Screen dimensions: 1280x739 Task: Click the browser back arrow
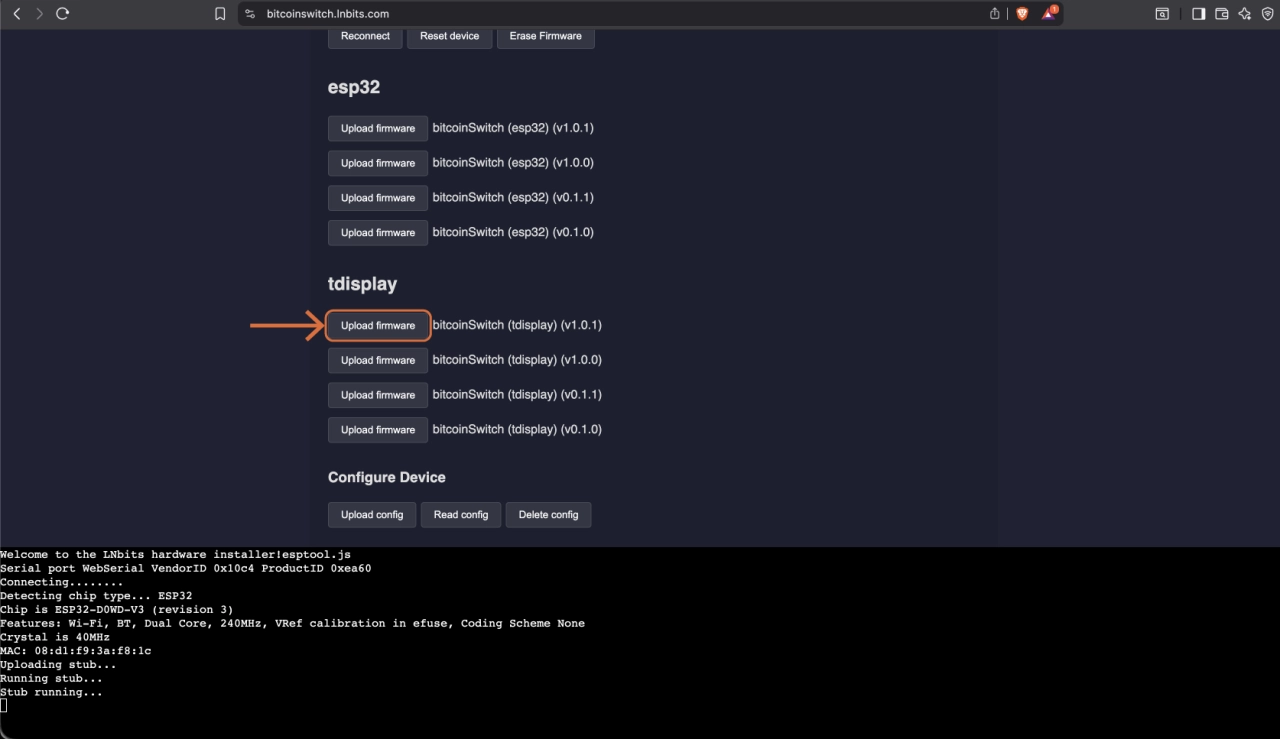16,14
